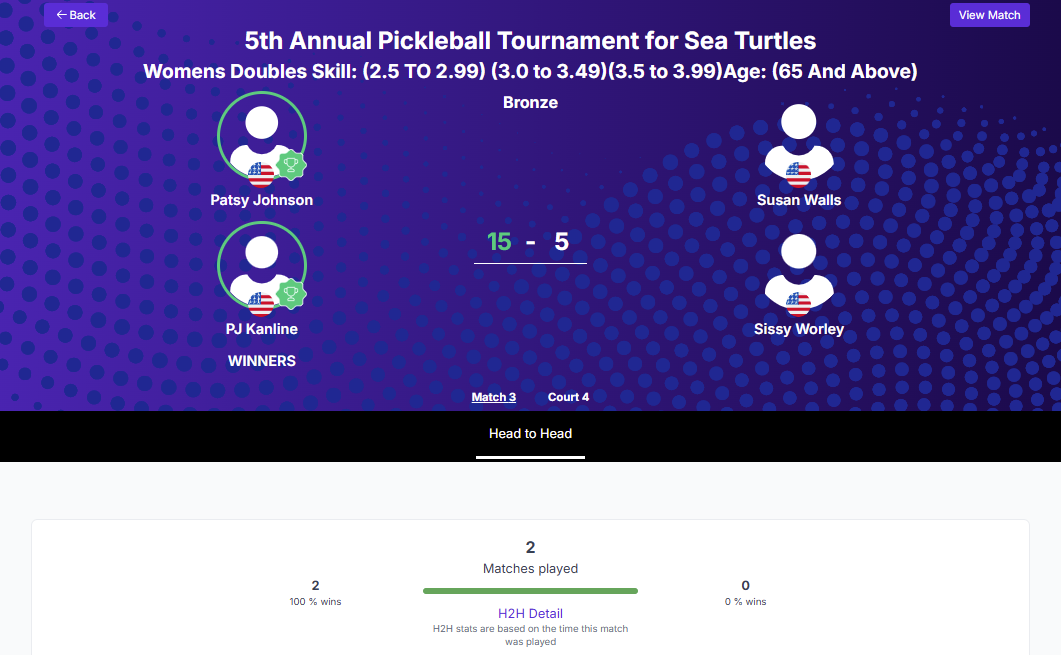1062x655 pixels.
Task: Click Sissy Worley's profile avatar
Action: [798, 268]
